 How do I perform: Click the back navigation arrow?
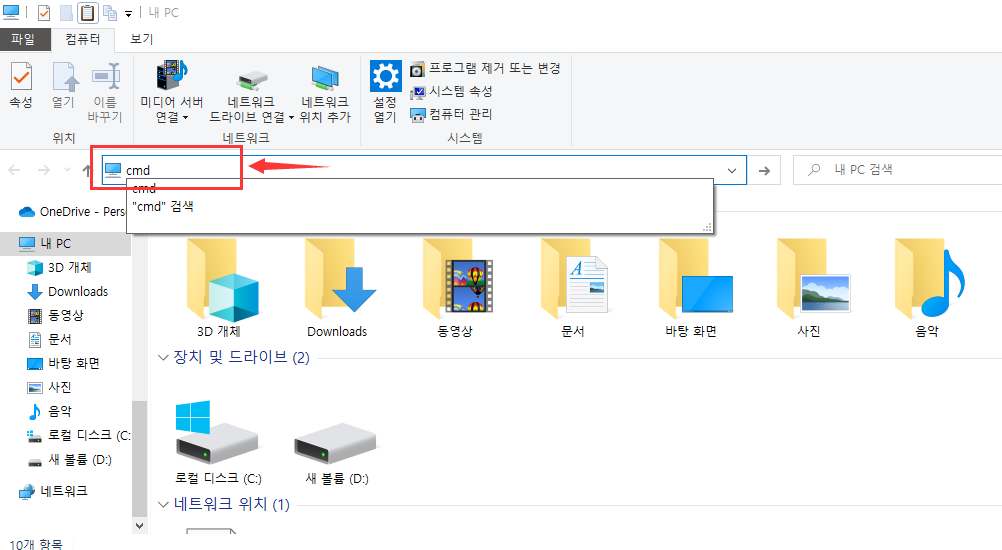(x=14, y=170)
